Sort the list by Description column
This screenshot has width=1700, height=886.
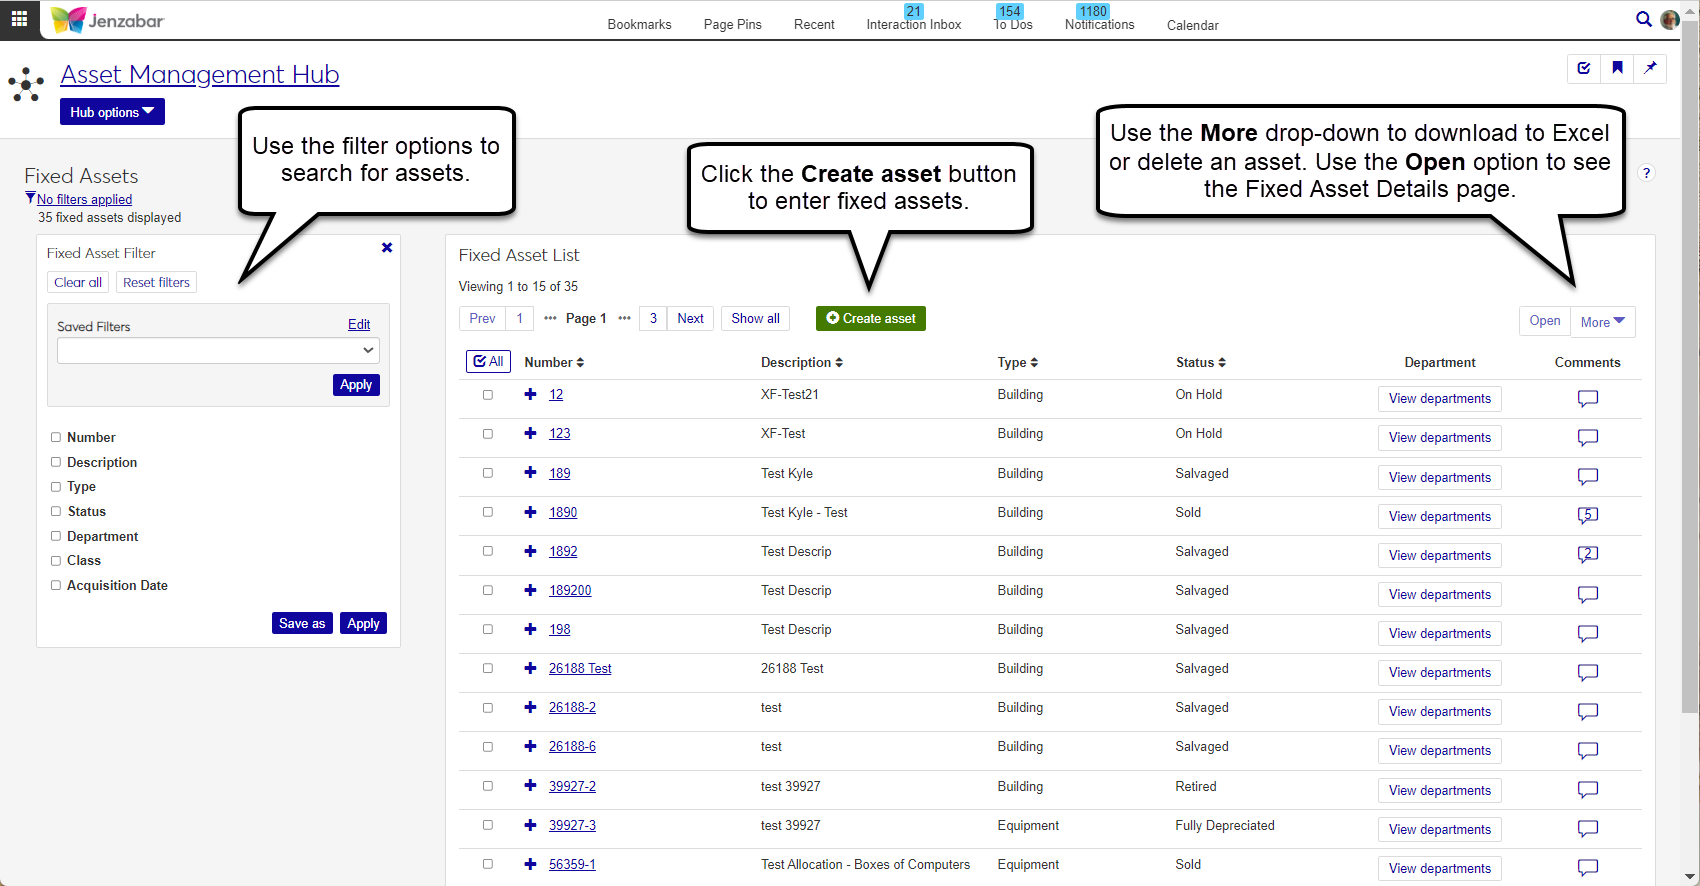801,362
